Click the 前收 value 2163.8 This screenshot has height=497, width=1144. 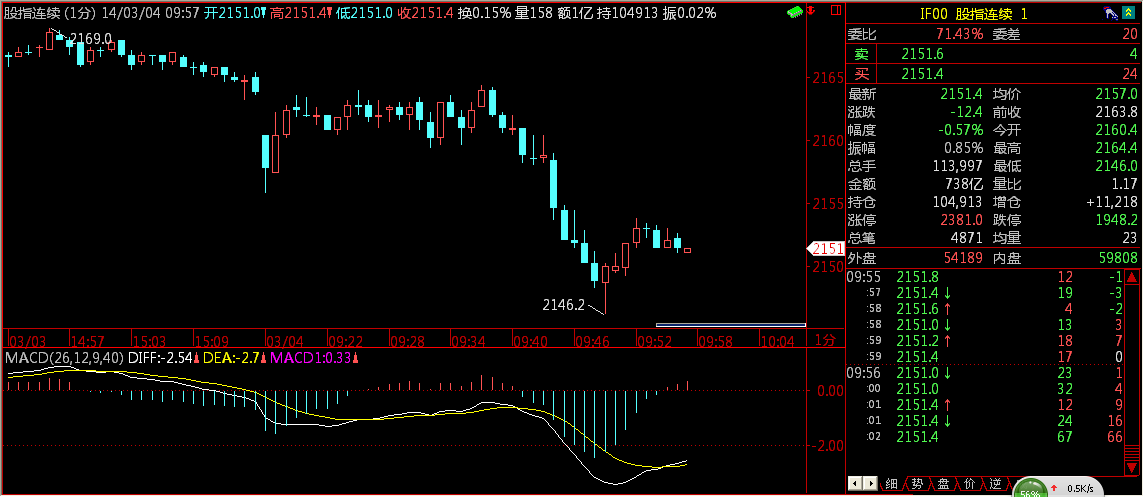(x=1116, y=112)
